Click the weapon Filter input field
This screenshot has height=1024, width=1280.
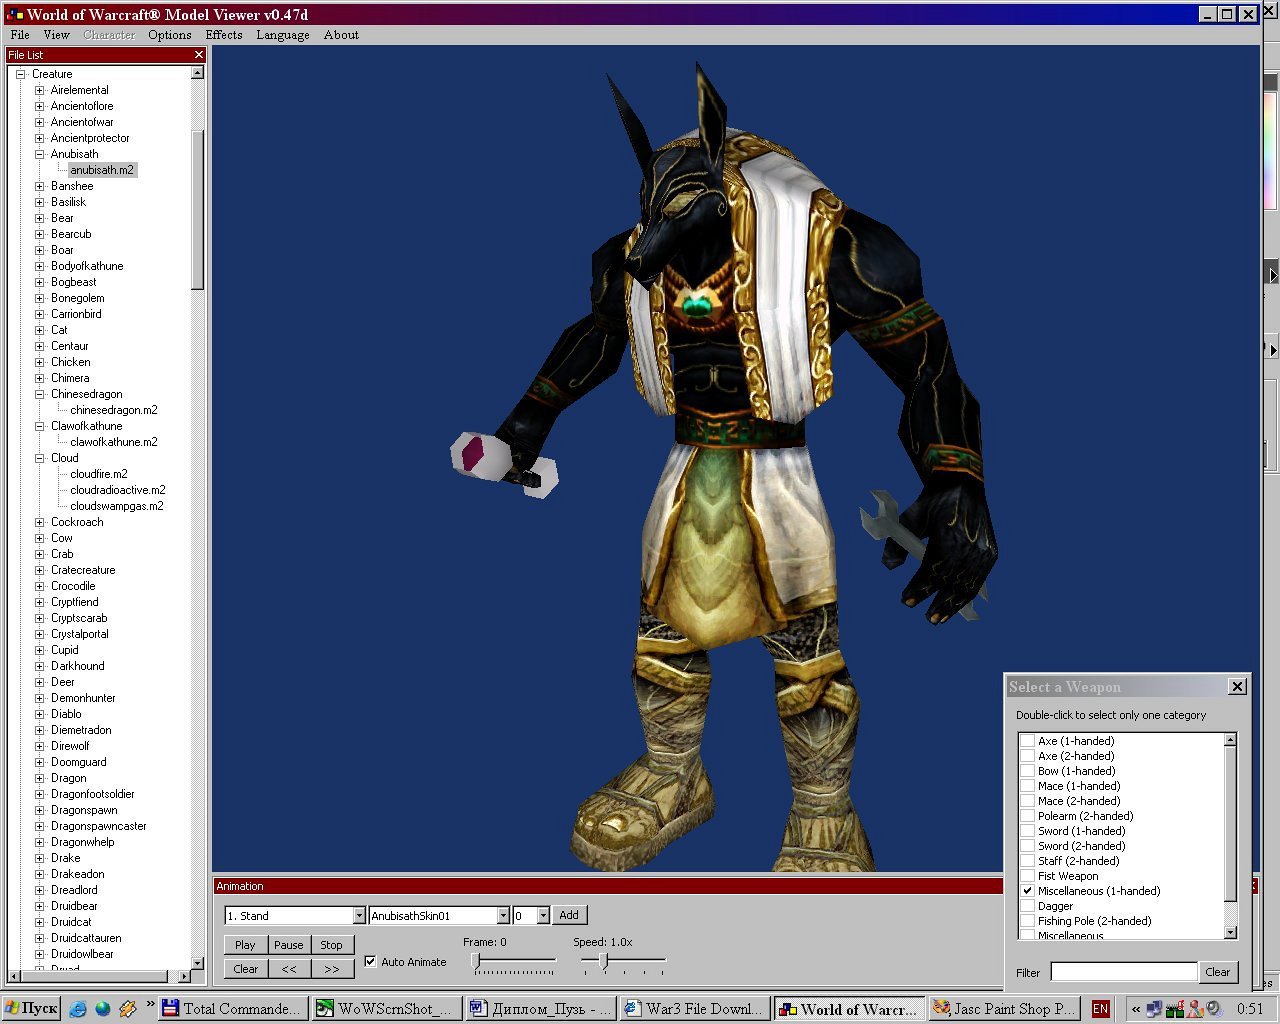pos(1123,972)
